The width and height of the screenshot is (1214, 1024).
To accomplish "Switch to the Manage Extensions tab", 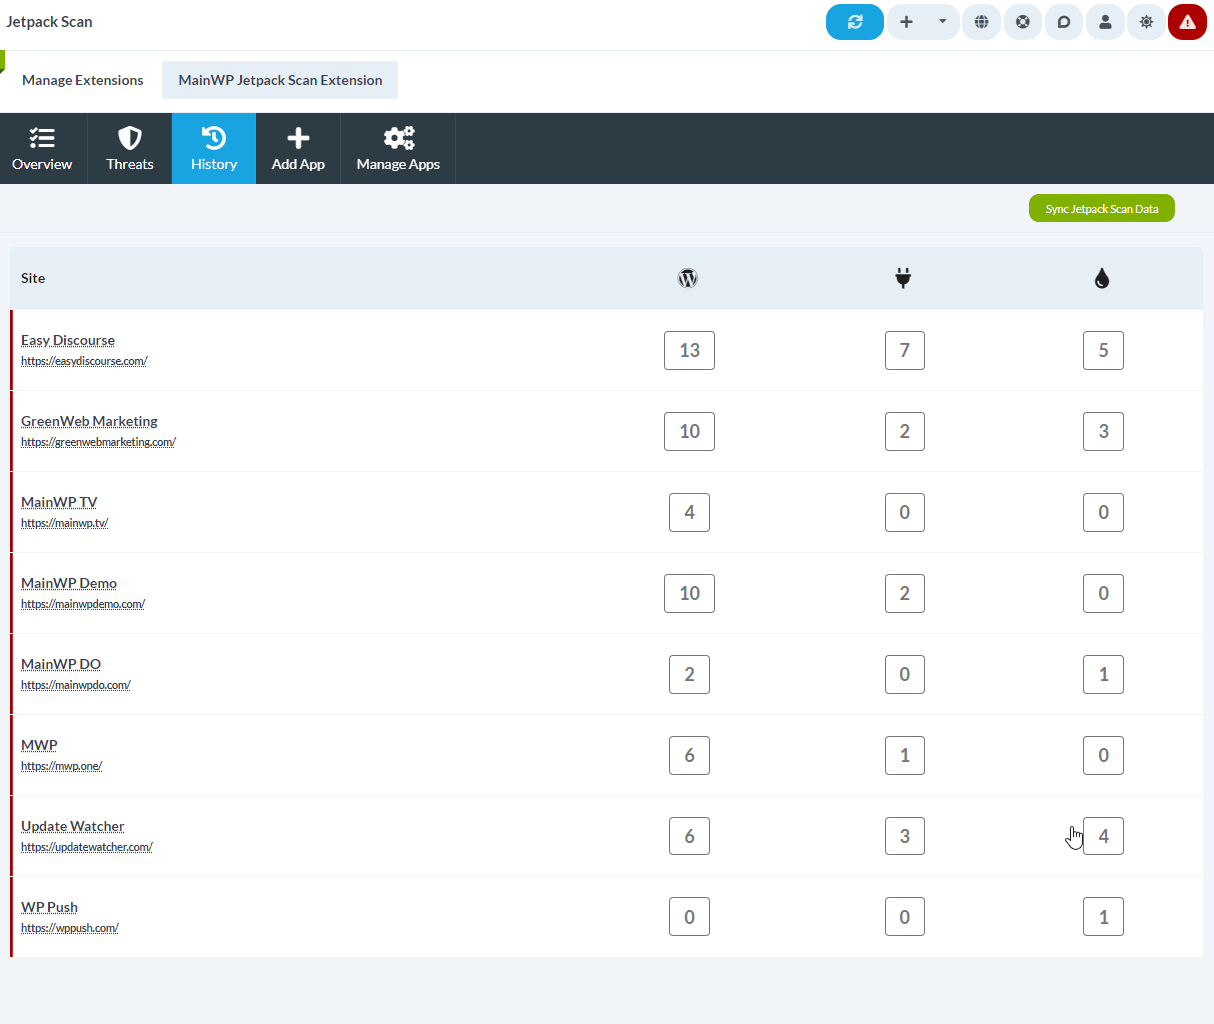I will (82, 79).
